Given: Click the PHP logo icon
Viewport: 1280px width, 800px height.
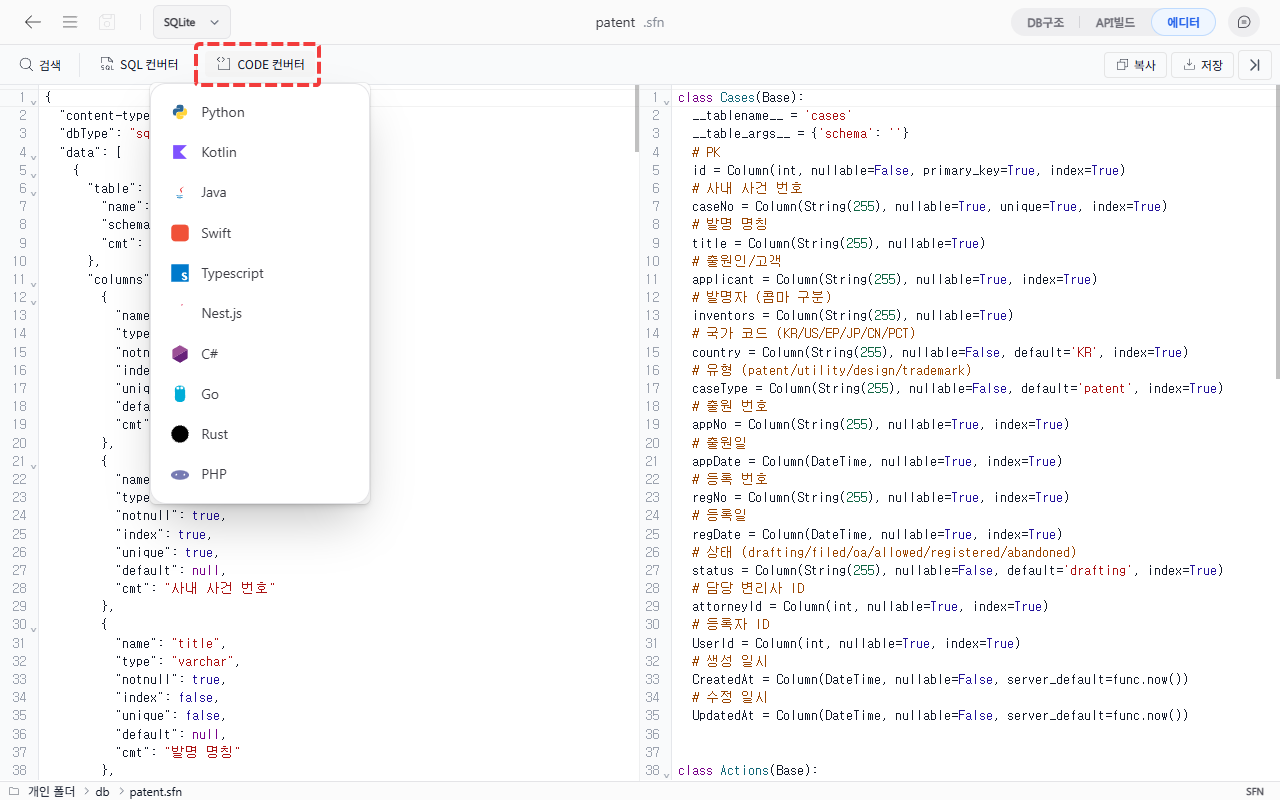Looking at the screenshot, I should (x=180, y=475).
